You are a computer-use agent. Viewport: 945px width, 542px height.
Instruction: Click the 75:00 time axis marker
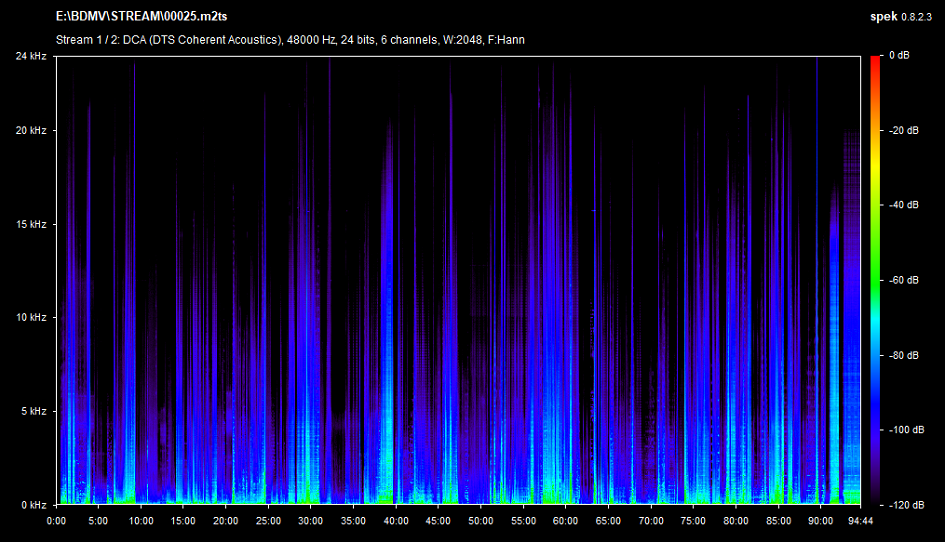[693, 520]
